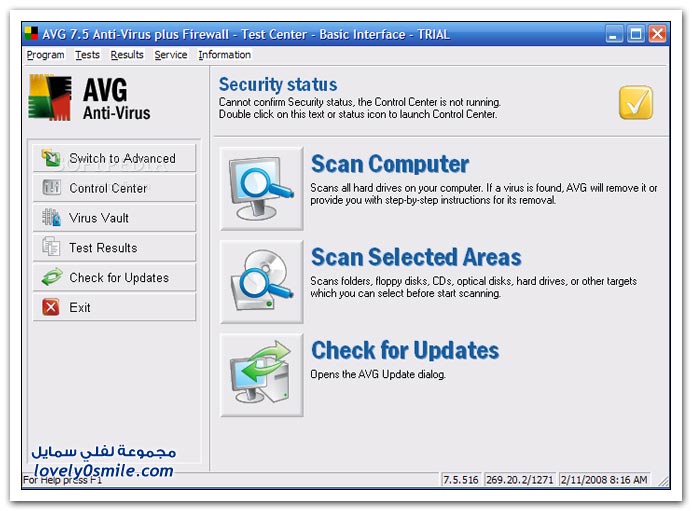Image resolution: width=692 pixels, height=511 pixels.
Task: Open the Results menu
Action: 127,55
